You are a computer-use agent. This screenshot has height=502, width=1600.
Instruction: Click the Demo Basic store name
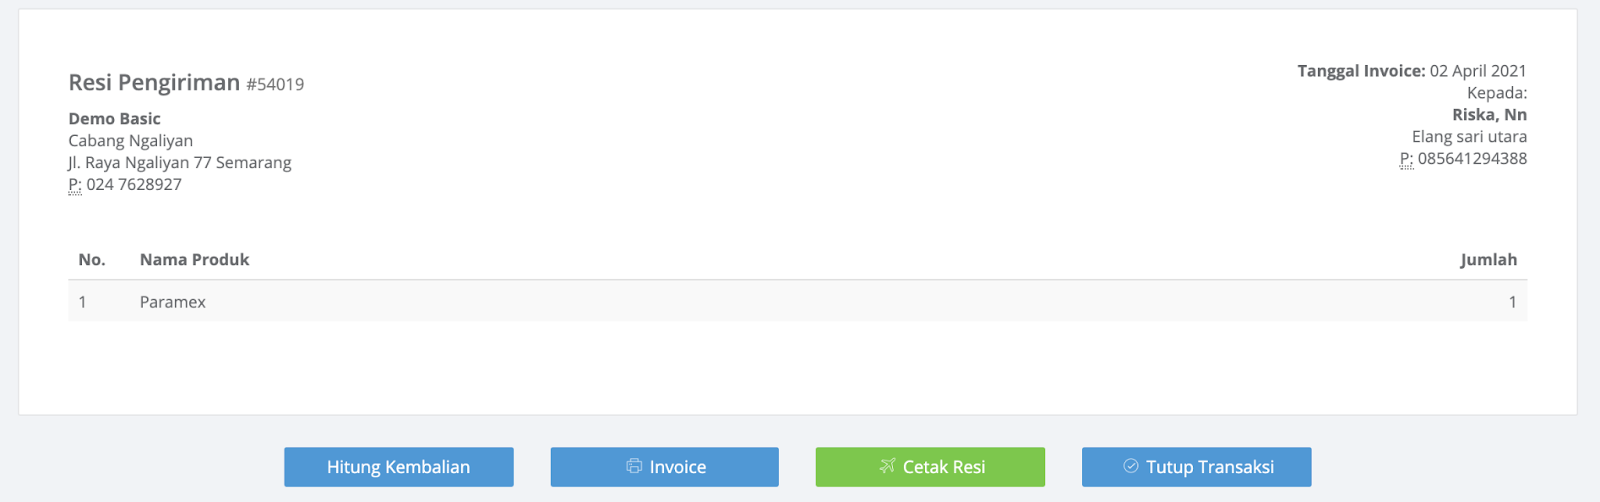[x=114, y=119]
